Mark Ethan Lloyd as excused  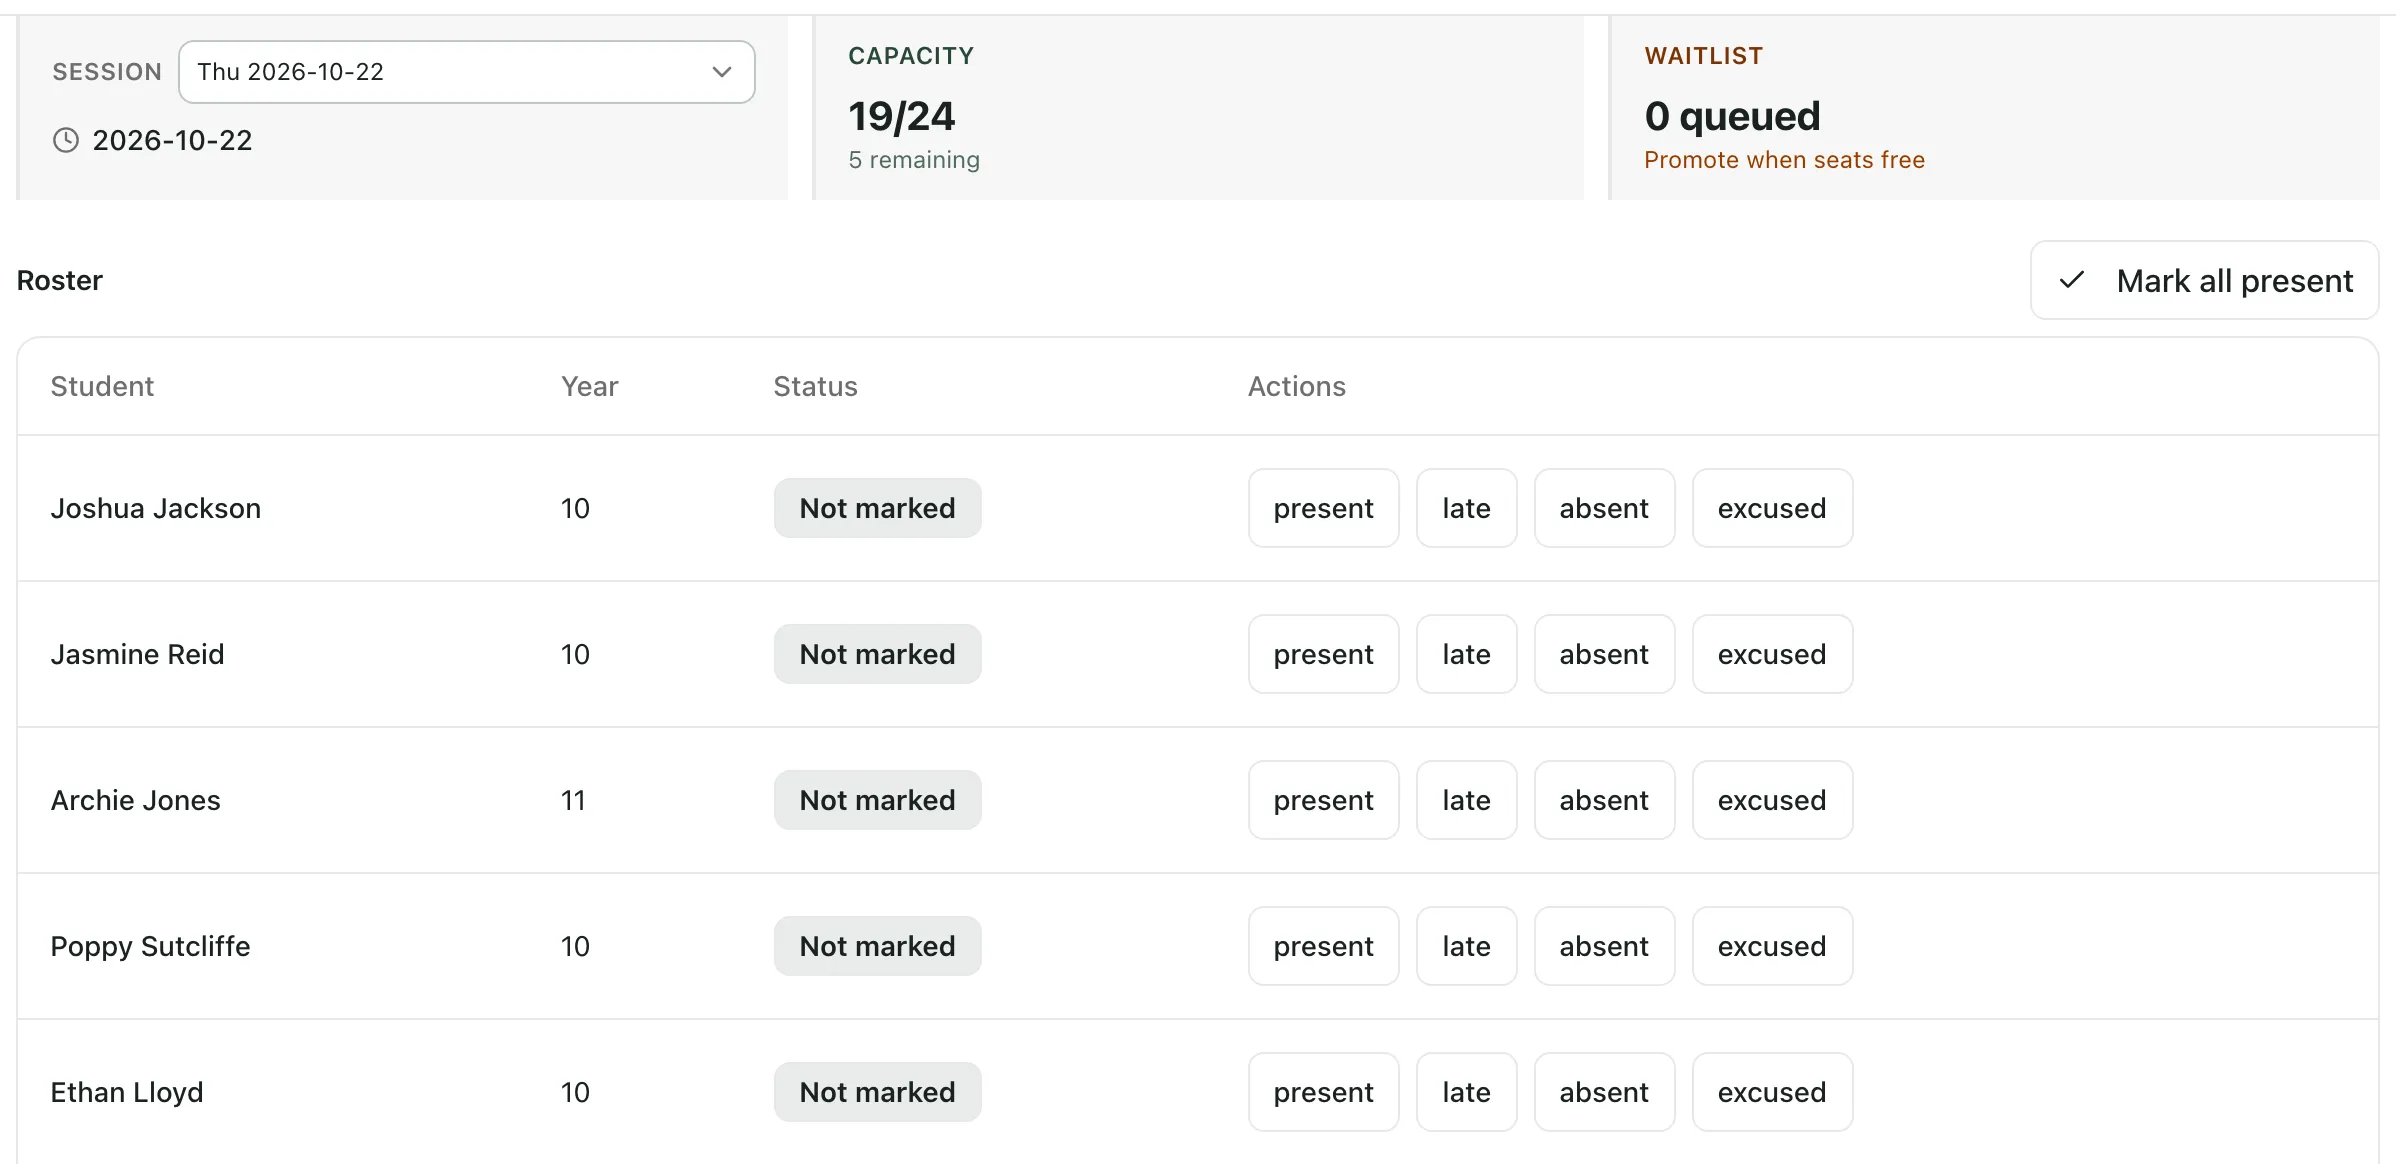(x=1772, y=1092)
